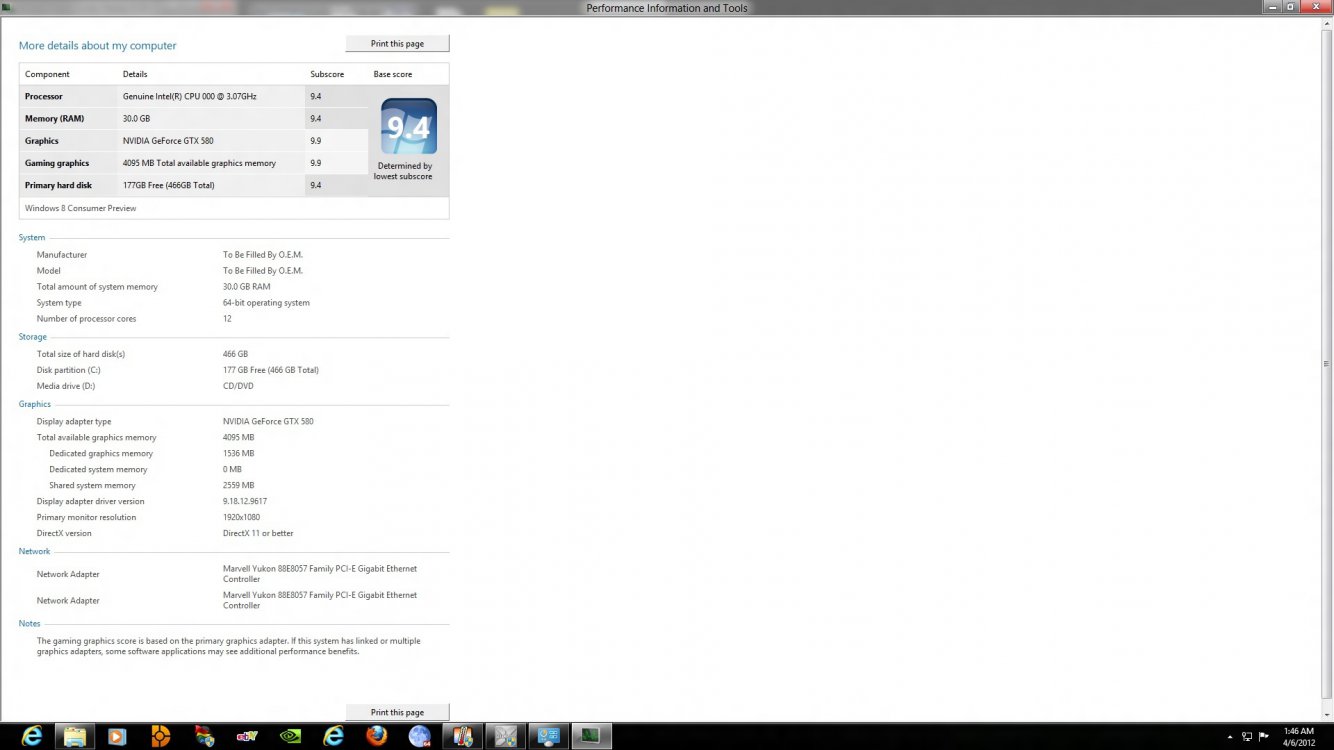Click the Network section heading
Viewport: 1334px width, 750px height.
tap(34, 551)
